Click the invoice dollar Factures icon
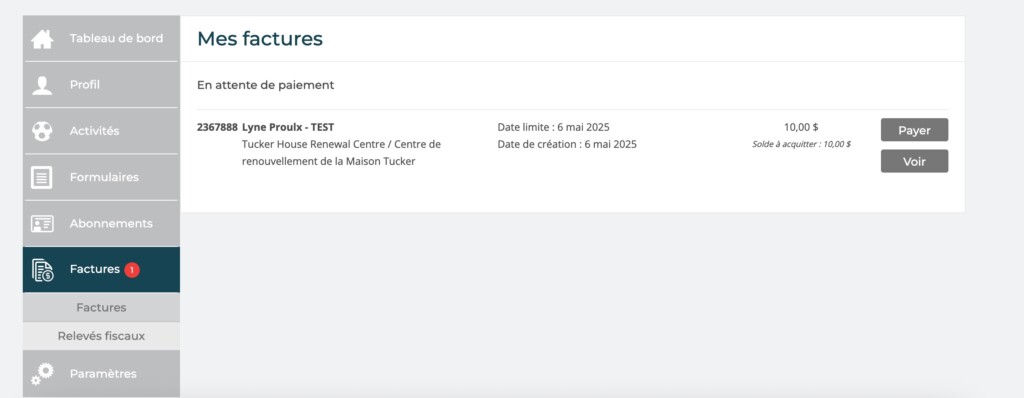This screenshot has width=1024, height=398. [43, 270]
